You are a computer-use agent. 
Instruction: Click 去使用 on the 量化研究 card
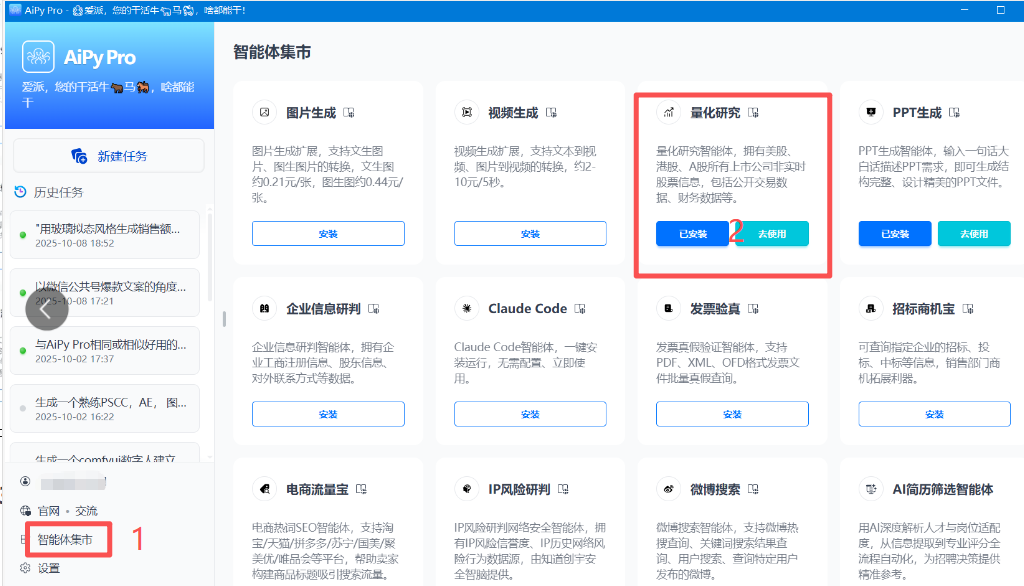(x=772, y=234)
